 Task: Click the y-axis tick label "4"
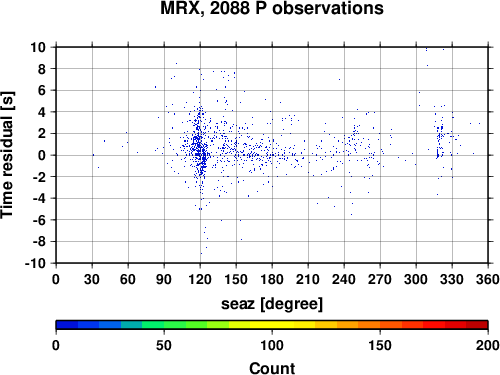[42, 112]
